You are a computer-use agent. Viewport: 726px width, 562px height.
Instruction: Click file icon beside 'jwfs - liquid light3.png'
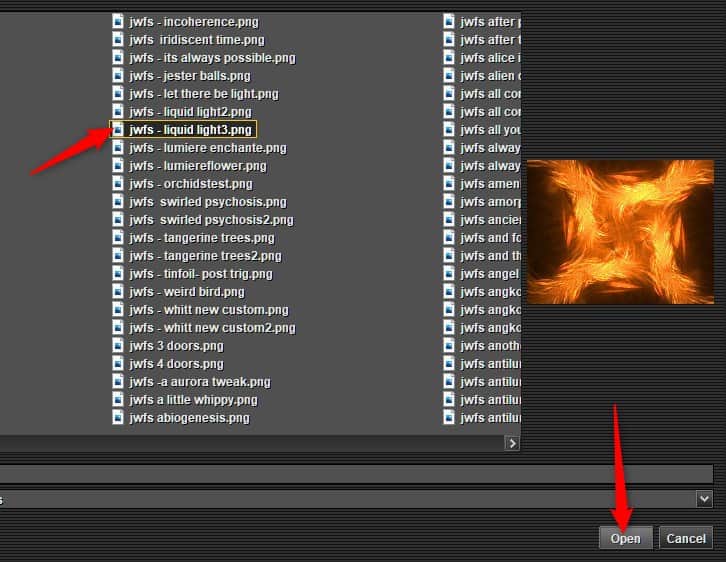coord(118,130)
